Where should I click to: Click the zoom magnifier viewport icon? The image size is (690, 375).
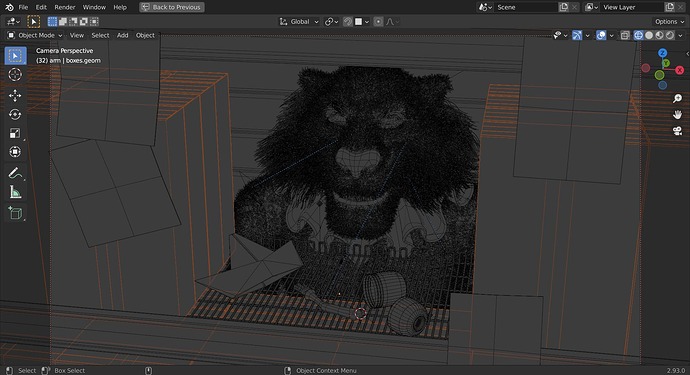(x=677, y=99)
